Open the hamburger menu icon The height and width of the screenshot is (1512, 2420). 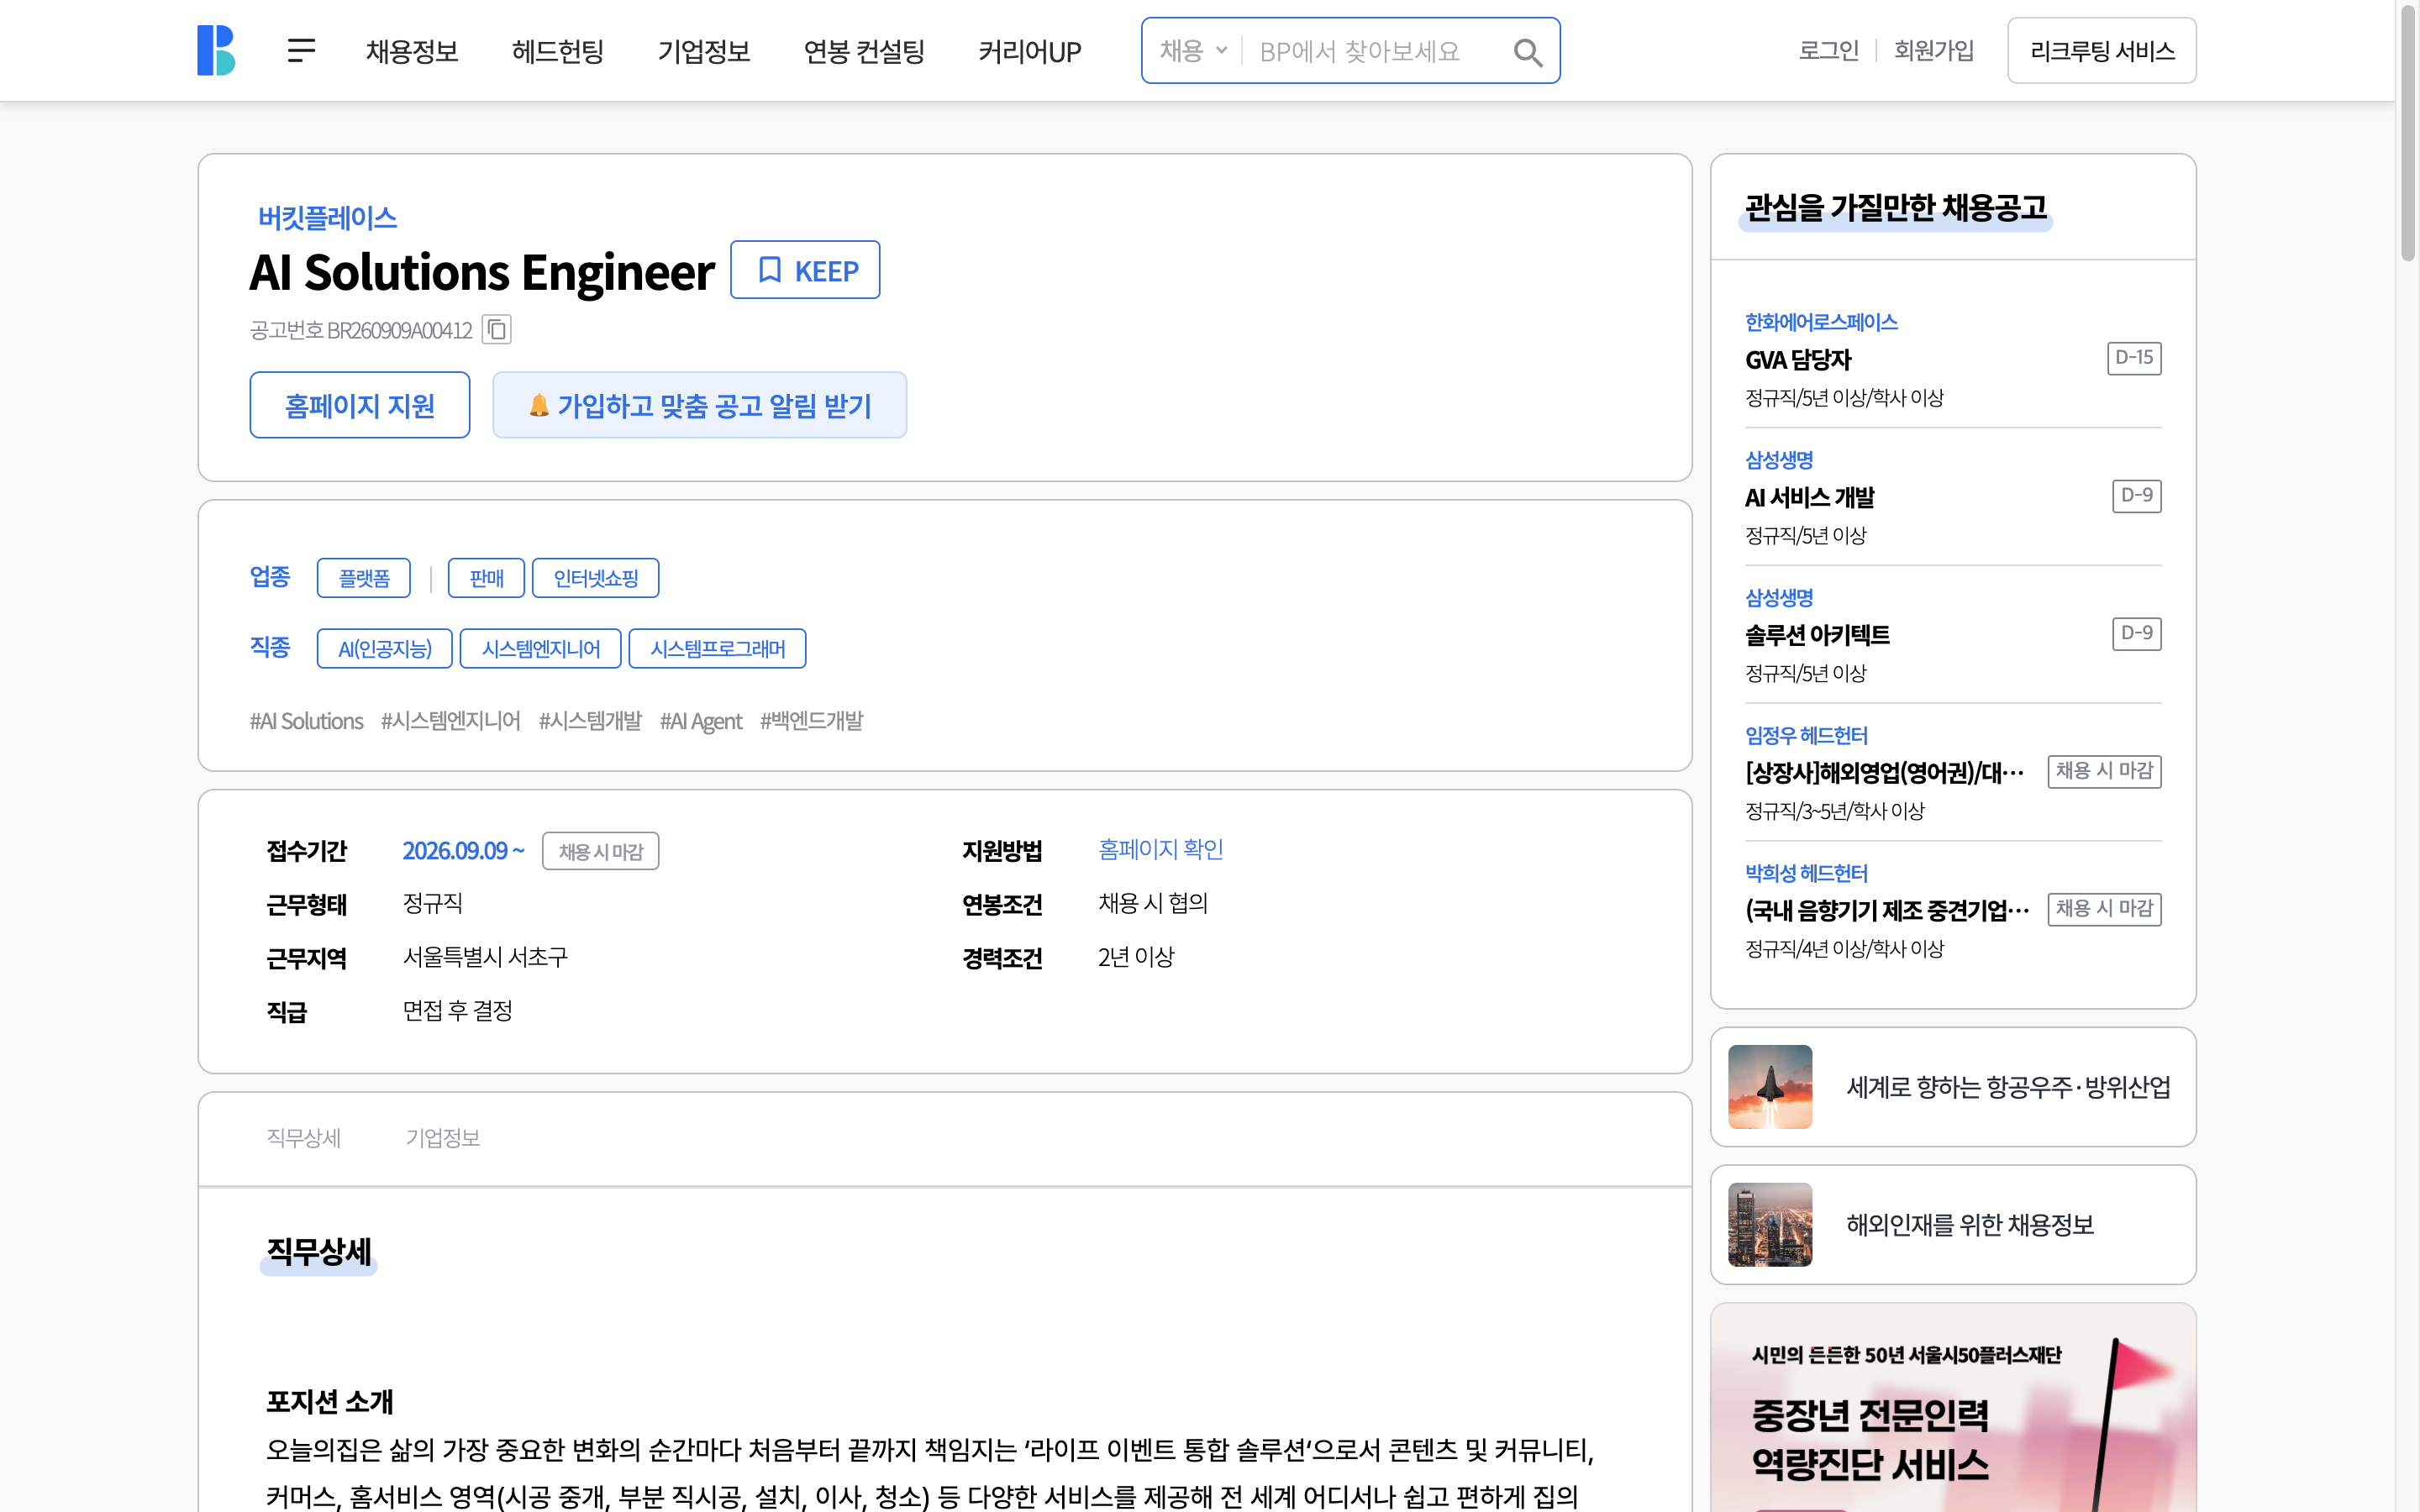tap(301, 50)
